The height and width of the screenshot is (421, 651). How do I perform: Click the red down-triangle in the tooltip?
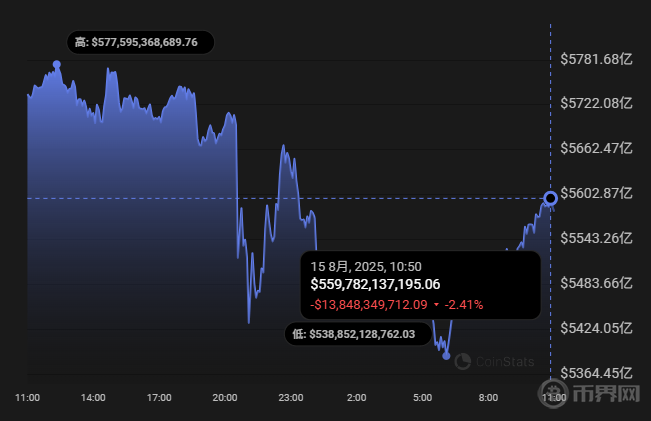point(436,304)
